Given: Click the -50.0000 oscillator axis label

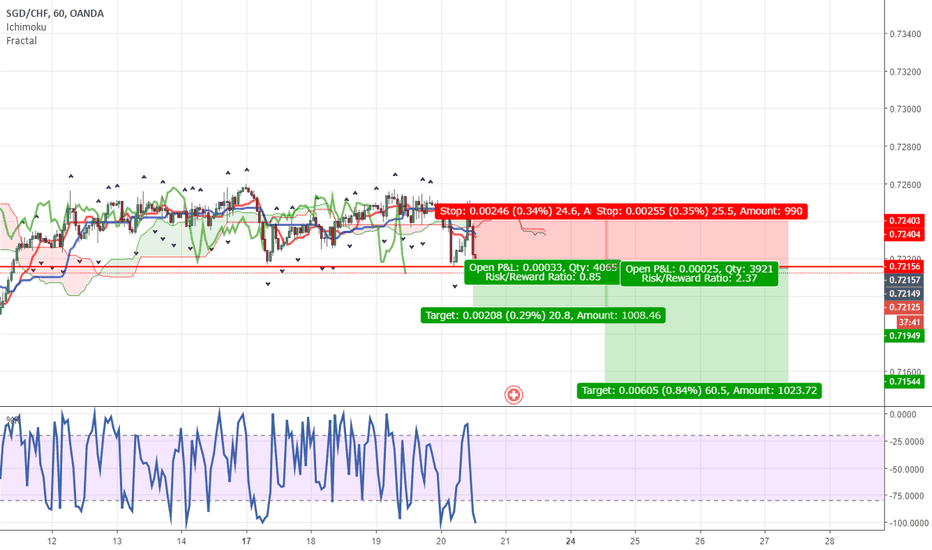Looking at the screenshot, I should click(906, 469).
